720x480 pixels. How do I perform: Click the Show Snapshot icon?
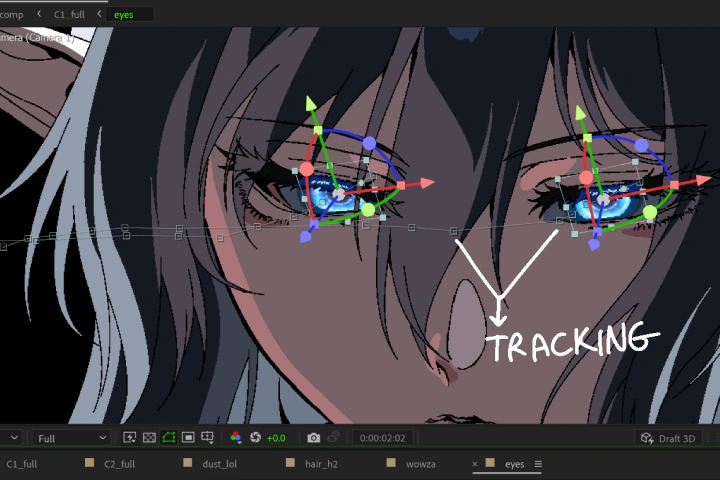coord(333,438)
